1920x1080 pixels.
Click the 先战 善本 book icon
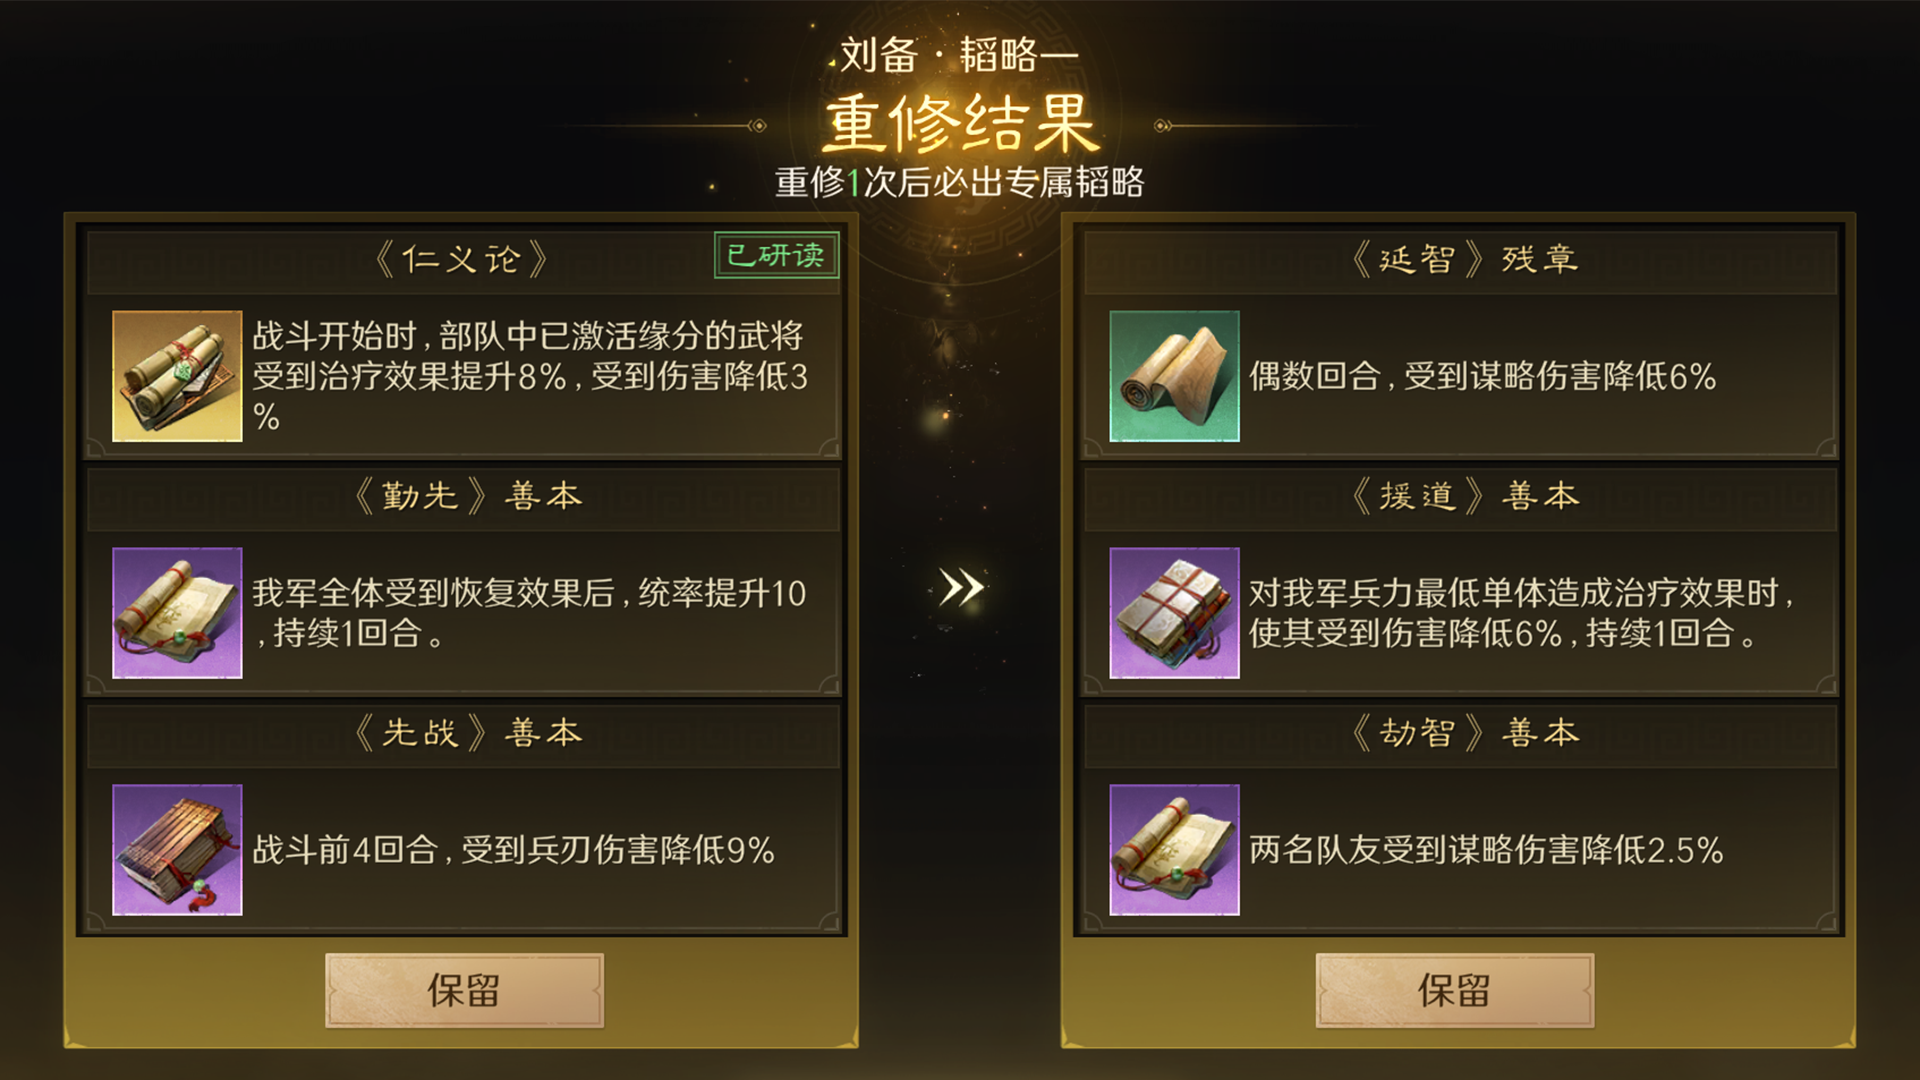(x=177, y=850)
